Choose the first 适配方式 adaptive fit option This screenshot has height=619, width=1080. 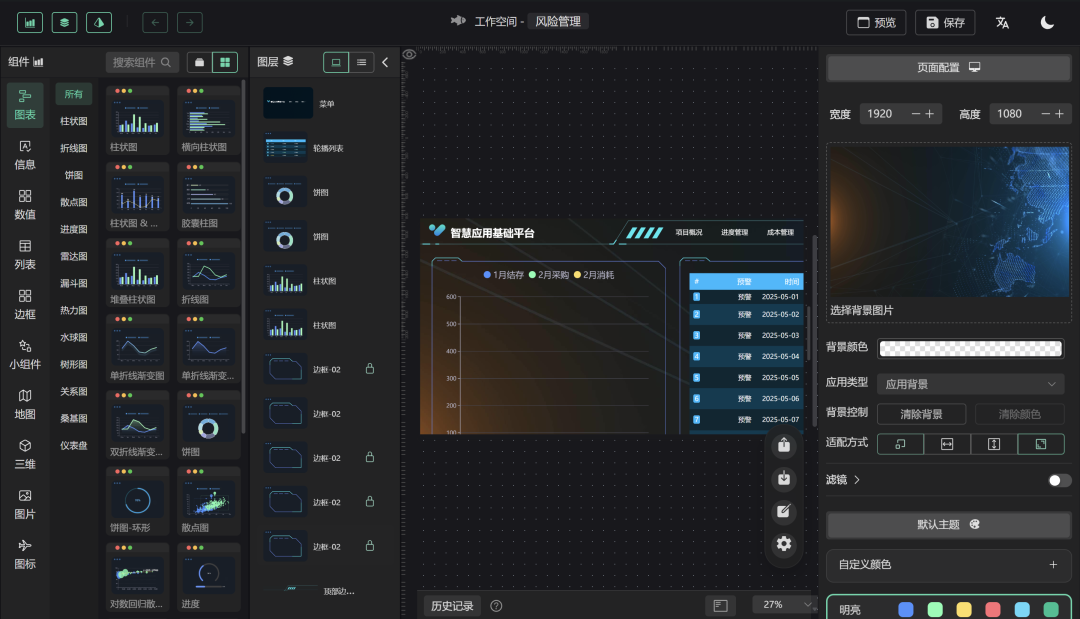point(900,444)
